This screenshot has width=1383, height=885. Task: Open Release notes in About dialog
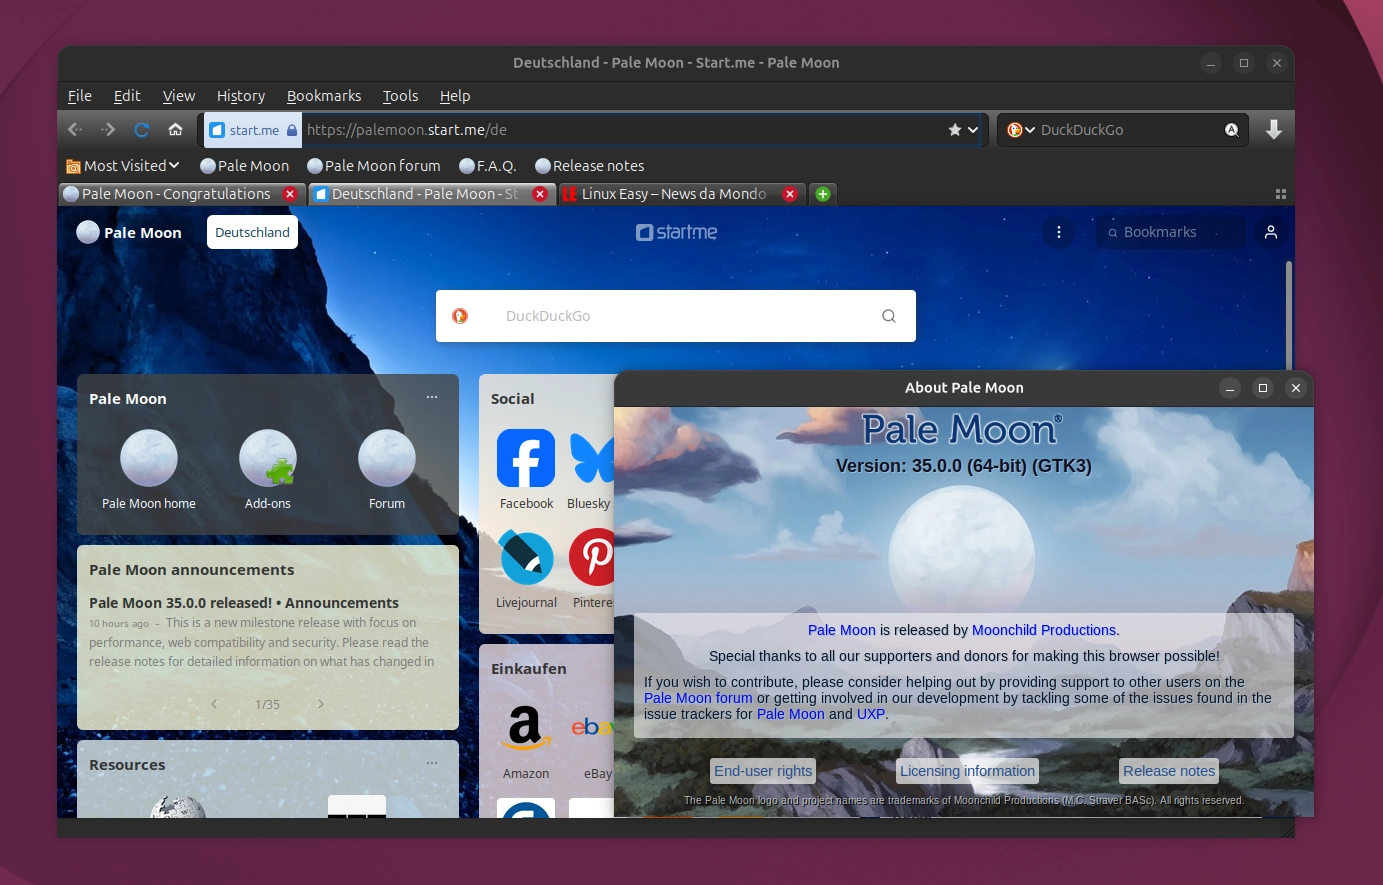pyautogui.click(x=1169, y=771)
